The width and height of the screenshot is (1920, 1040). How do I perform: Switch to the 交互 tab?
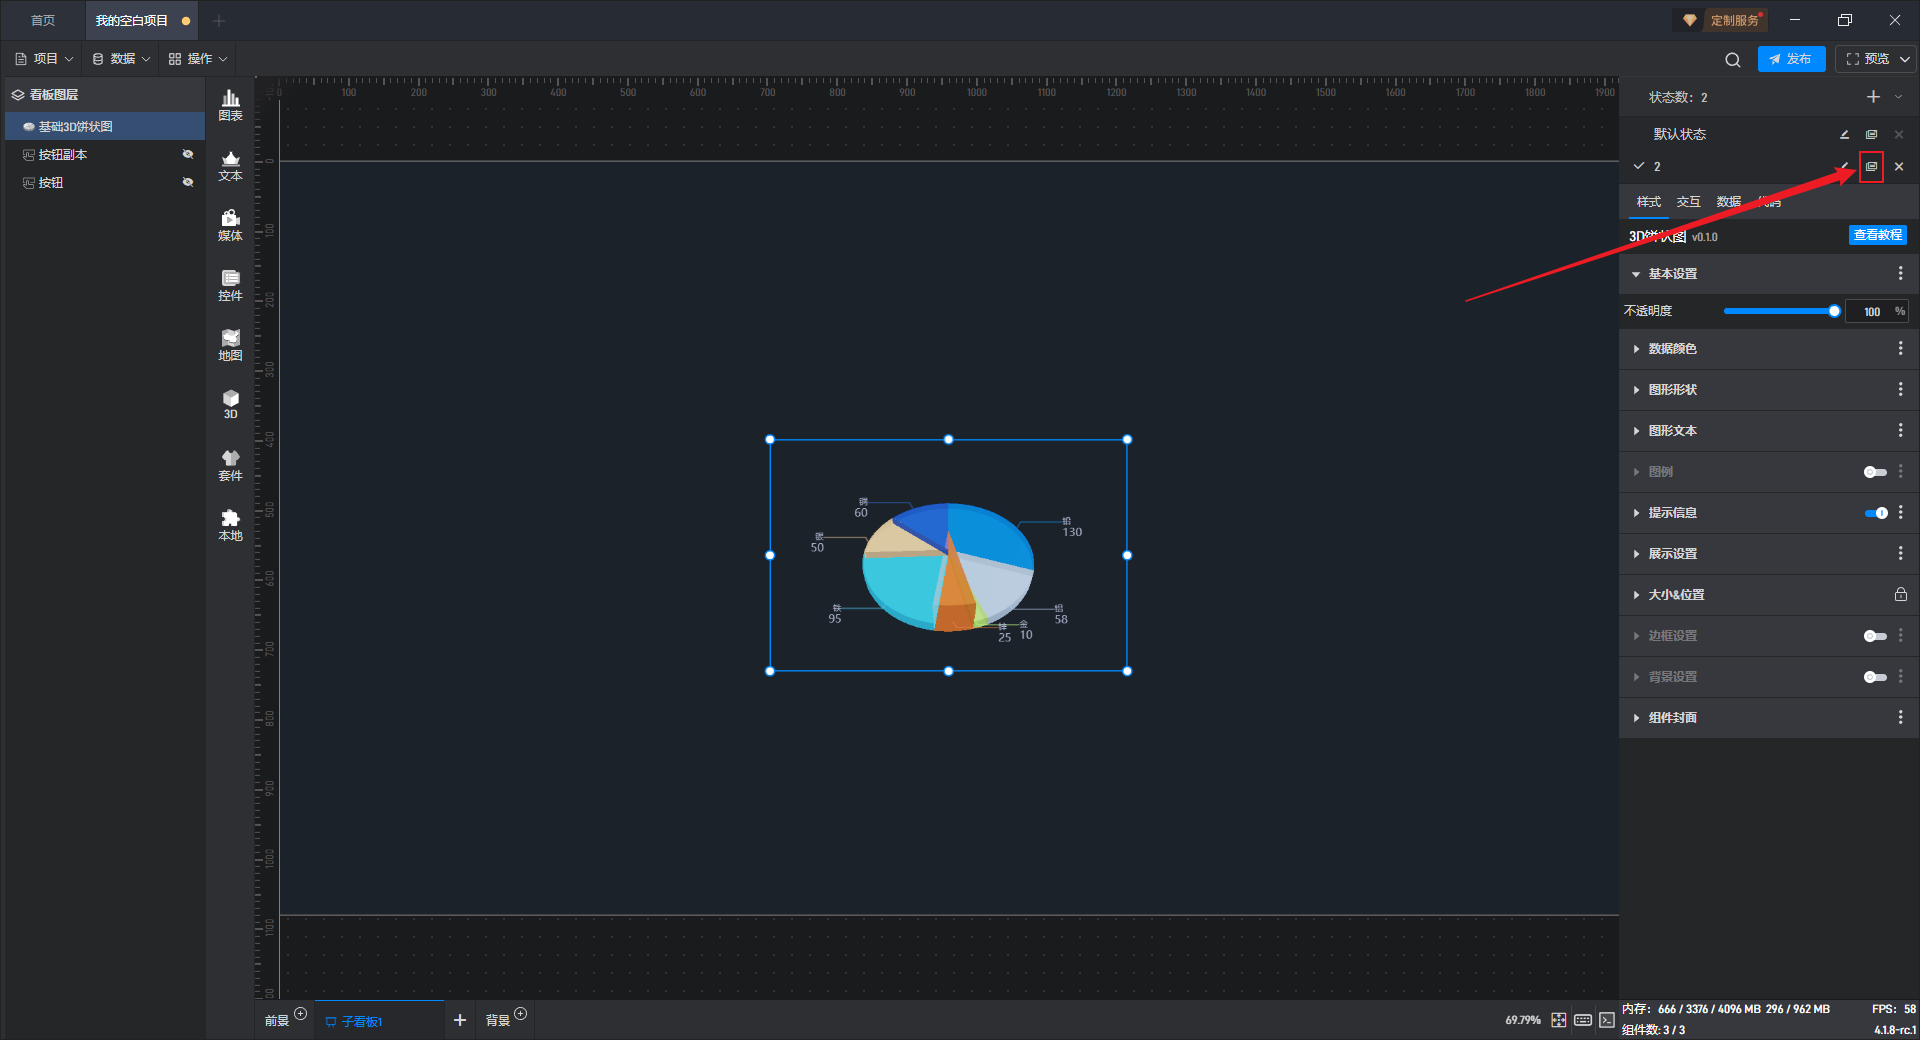click(1688, 202)
